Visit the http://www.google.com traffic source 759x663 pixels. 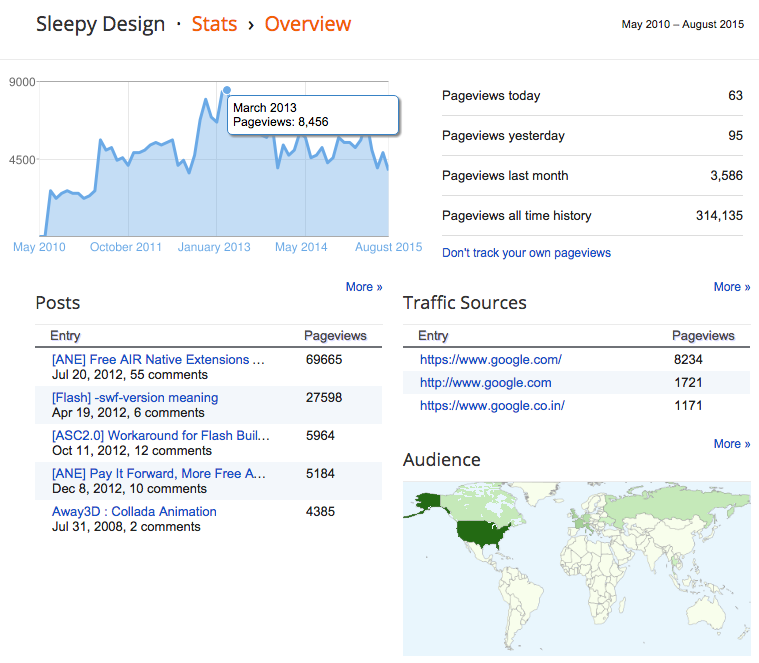(x=485, y=383)
